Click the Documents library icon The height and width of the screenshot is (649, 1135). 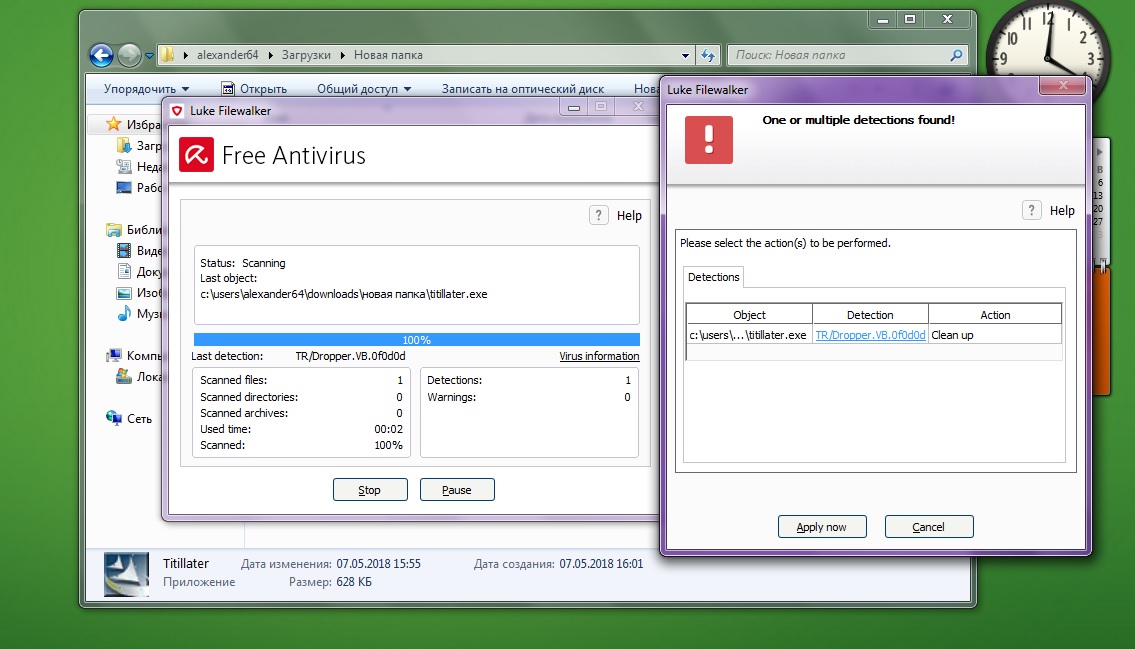tap(124, 272)
